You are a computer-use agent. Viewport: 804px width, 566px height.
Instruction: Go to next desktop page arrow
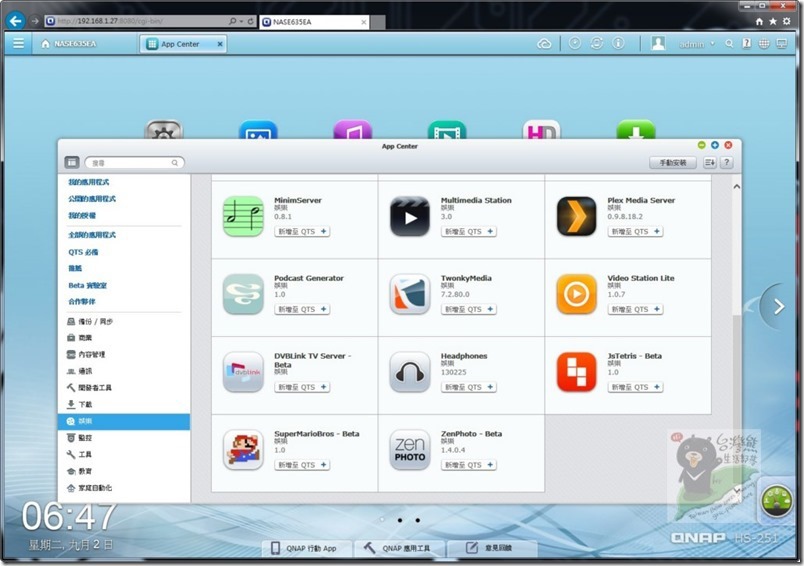tap(779, 307)
